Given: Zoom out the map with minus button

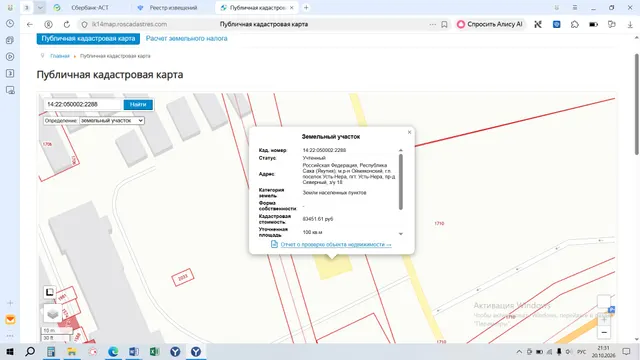Looking at the screenshot, I should [604, 333].
